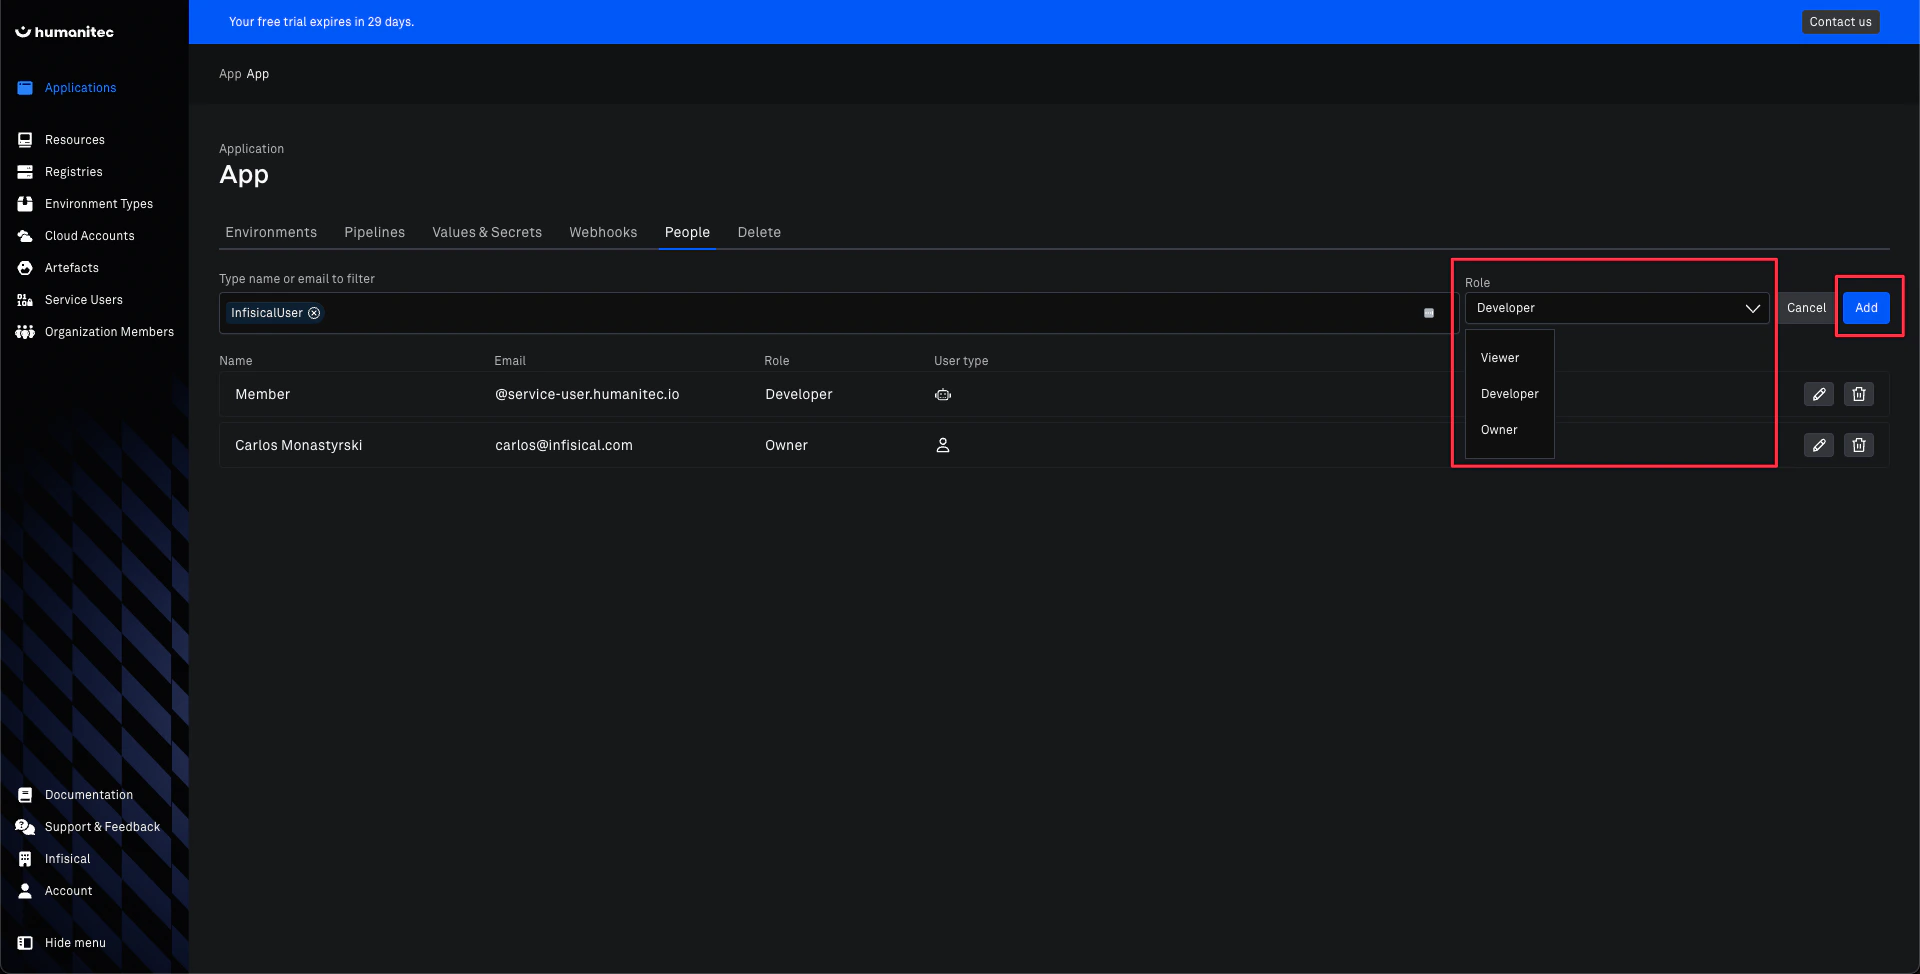Open Environment Types sidebar icon
This screenshot has height=974, width=1920.
coord(25,204)
